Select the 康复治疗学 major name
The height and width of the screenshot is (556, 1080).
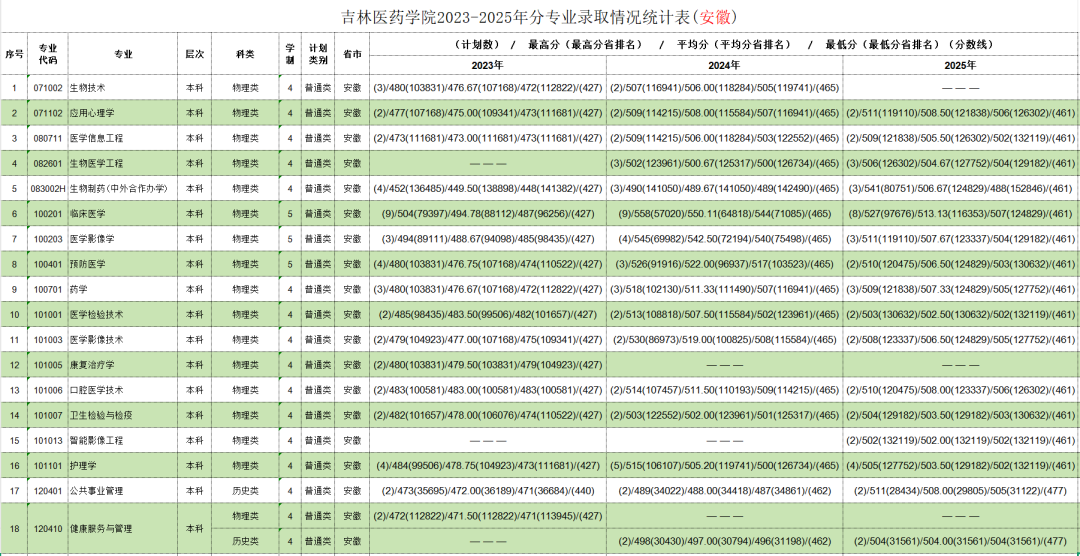tap(92, 364)
